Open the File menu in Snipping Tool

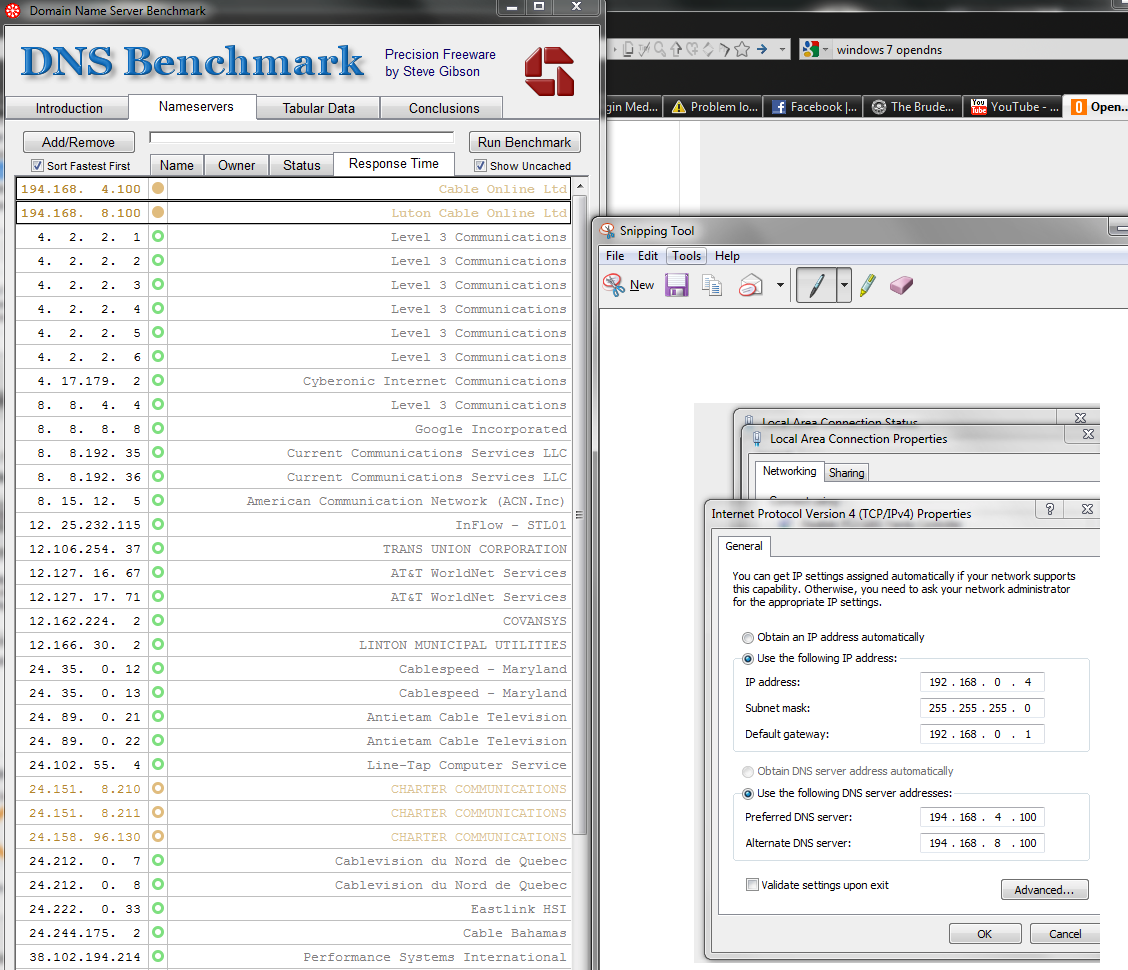[x=615, y=255]
